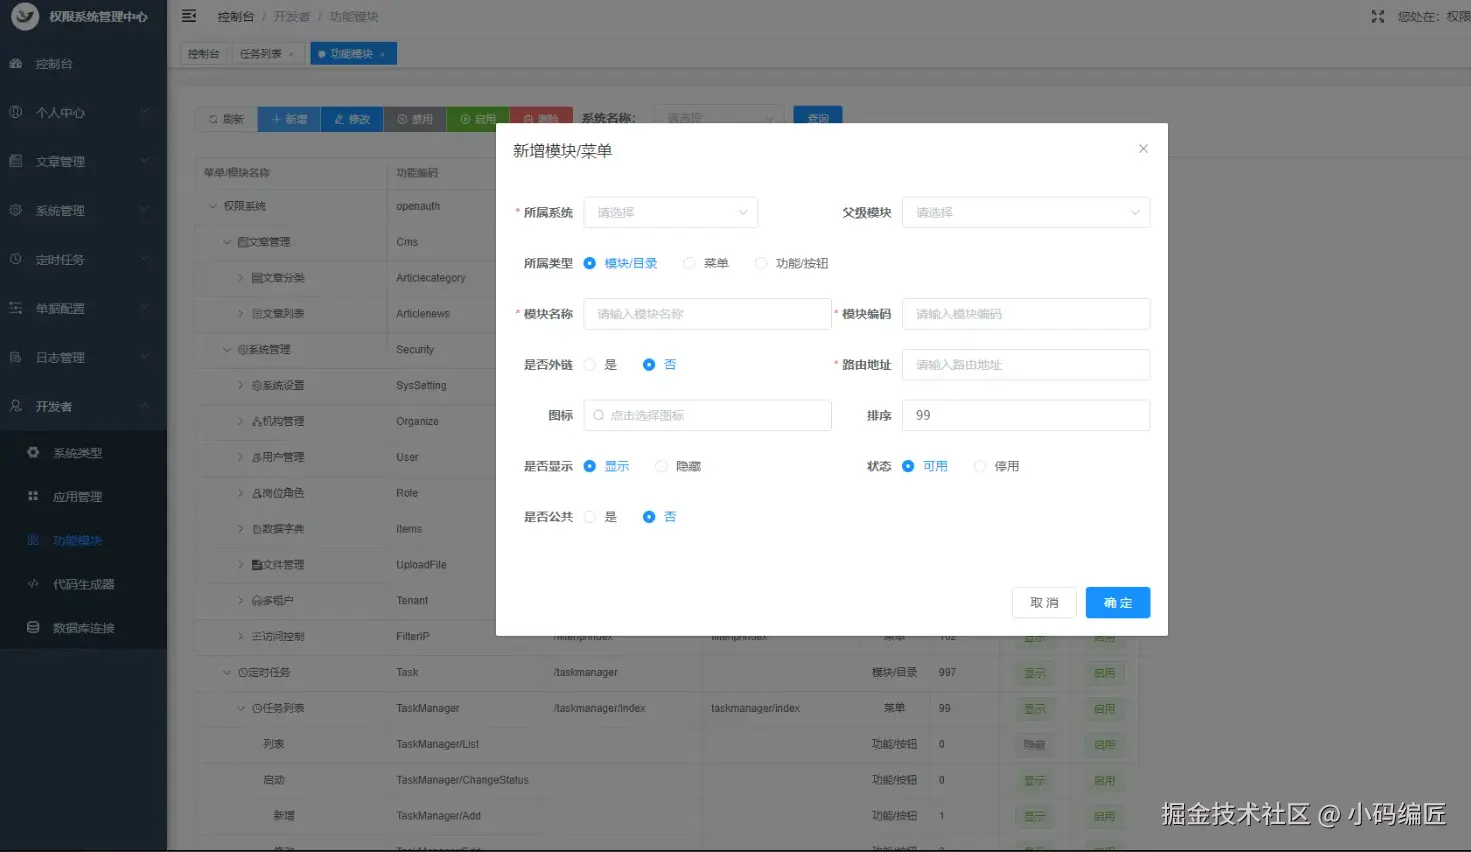
Task: Click the green 启用 toolbar button
Action: 478,119
